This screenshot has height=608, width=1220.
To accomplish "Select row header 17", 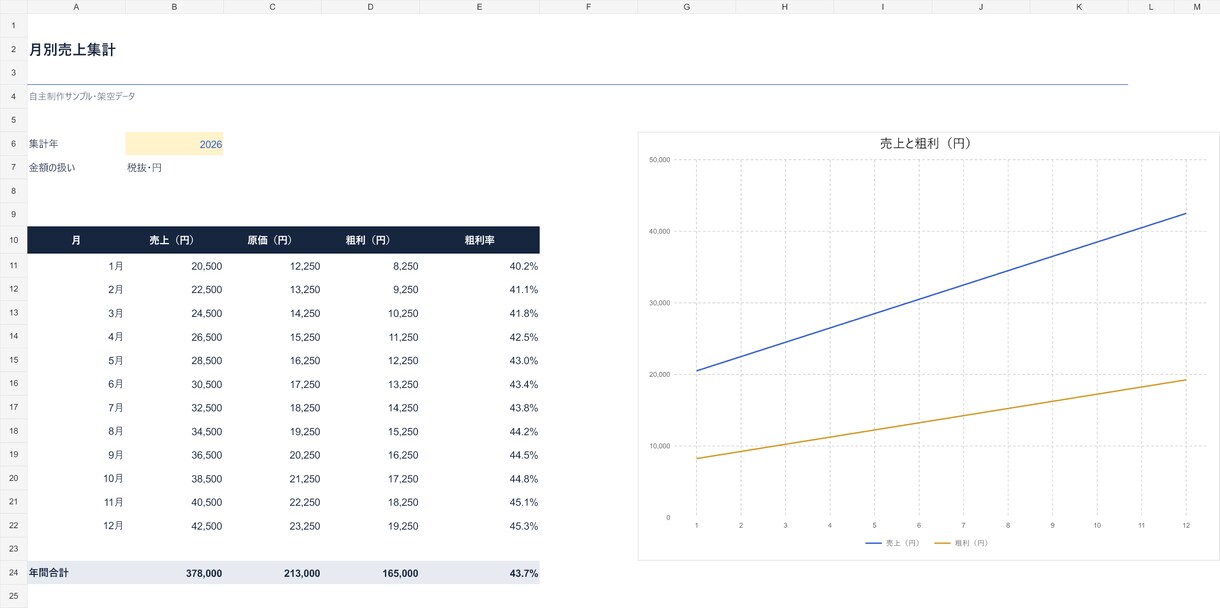I will [x=14, y=408].
